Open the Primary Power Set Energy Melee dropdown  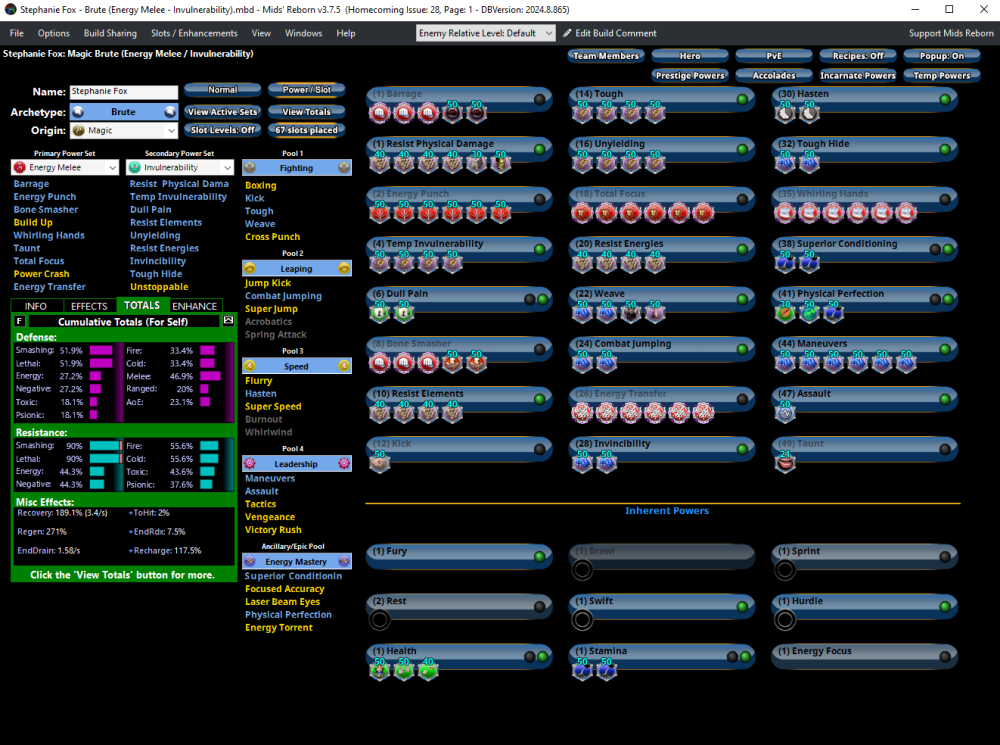pyautogui.click(x=65, y=168)
